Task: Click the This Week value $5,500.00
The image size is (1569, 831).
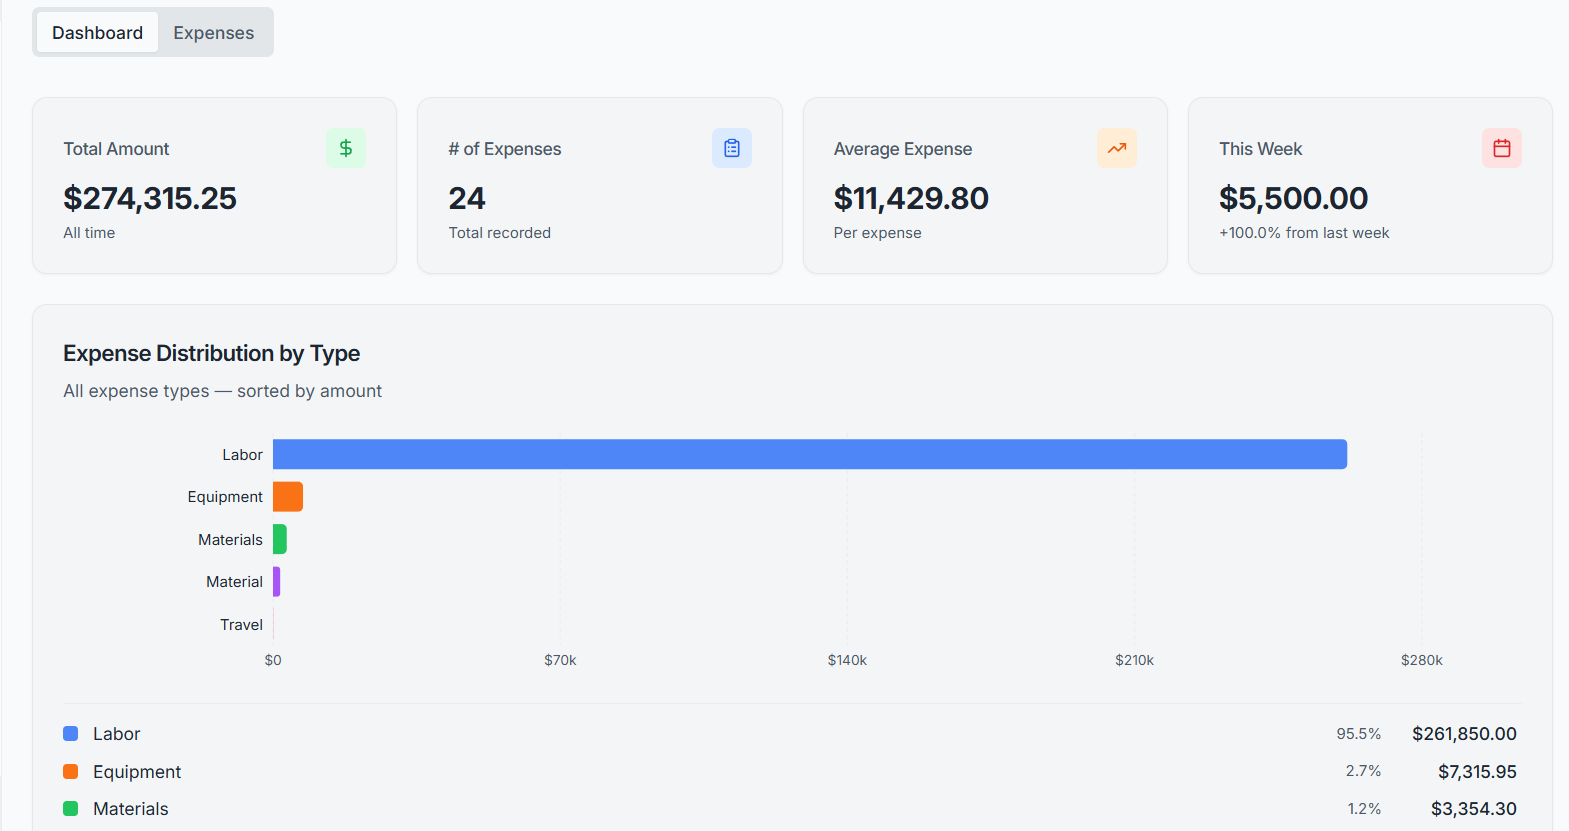Action: click(1293, 198)
